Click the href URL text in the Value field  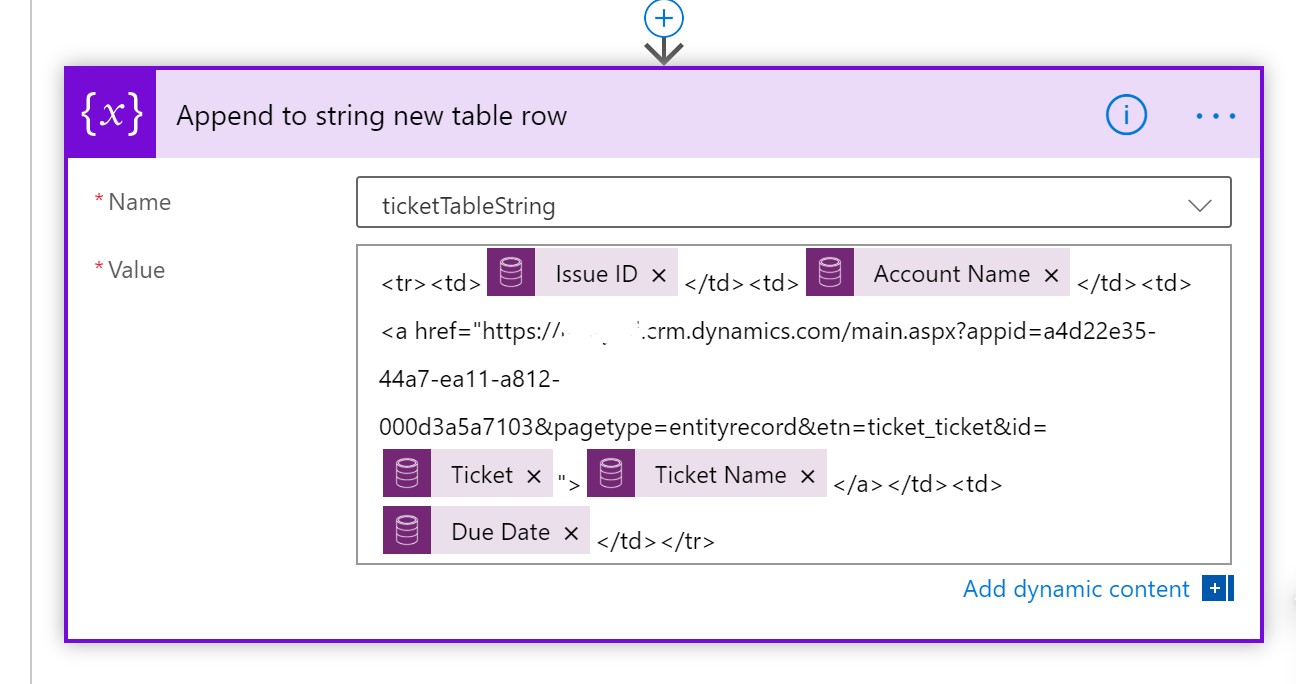coord(768,379)
